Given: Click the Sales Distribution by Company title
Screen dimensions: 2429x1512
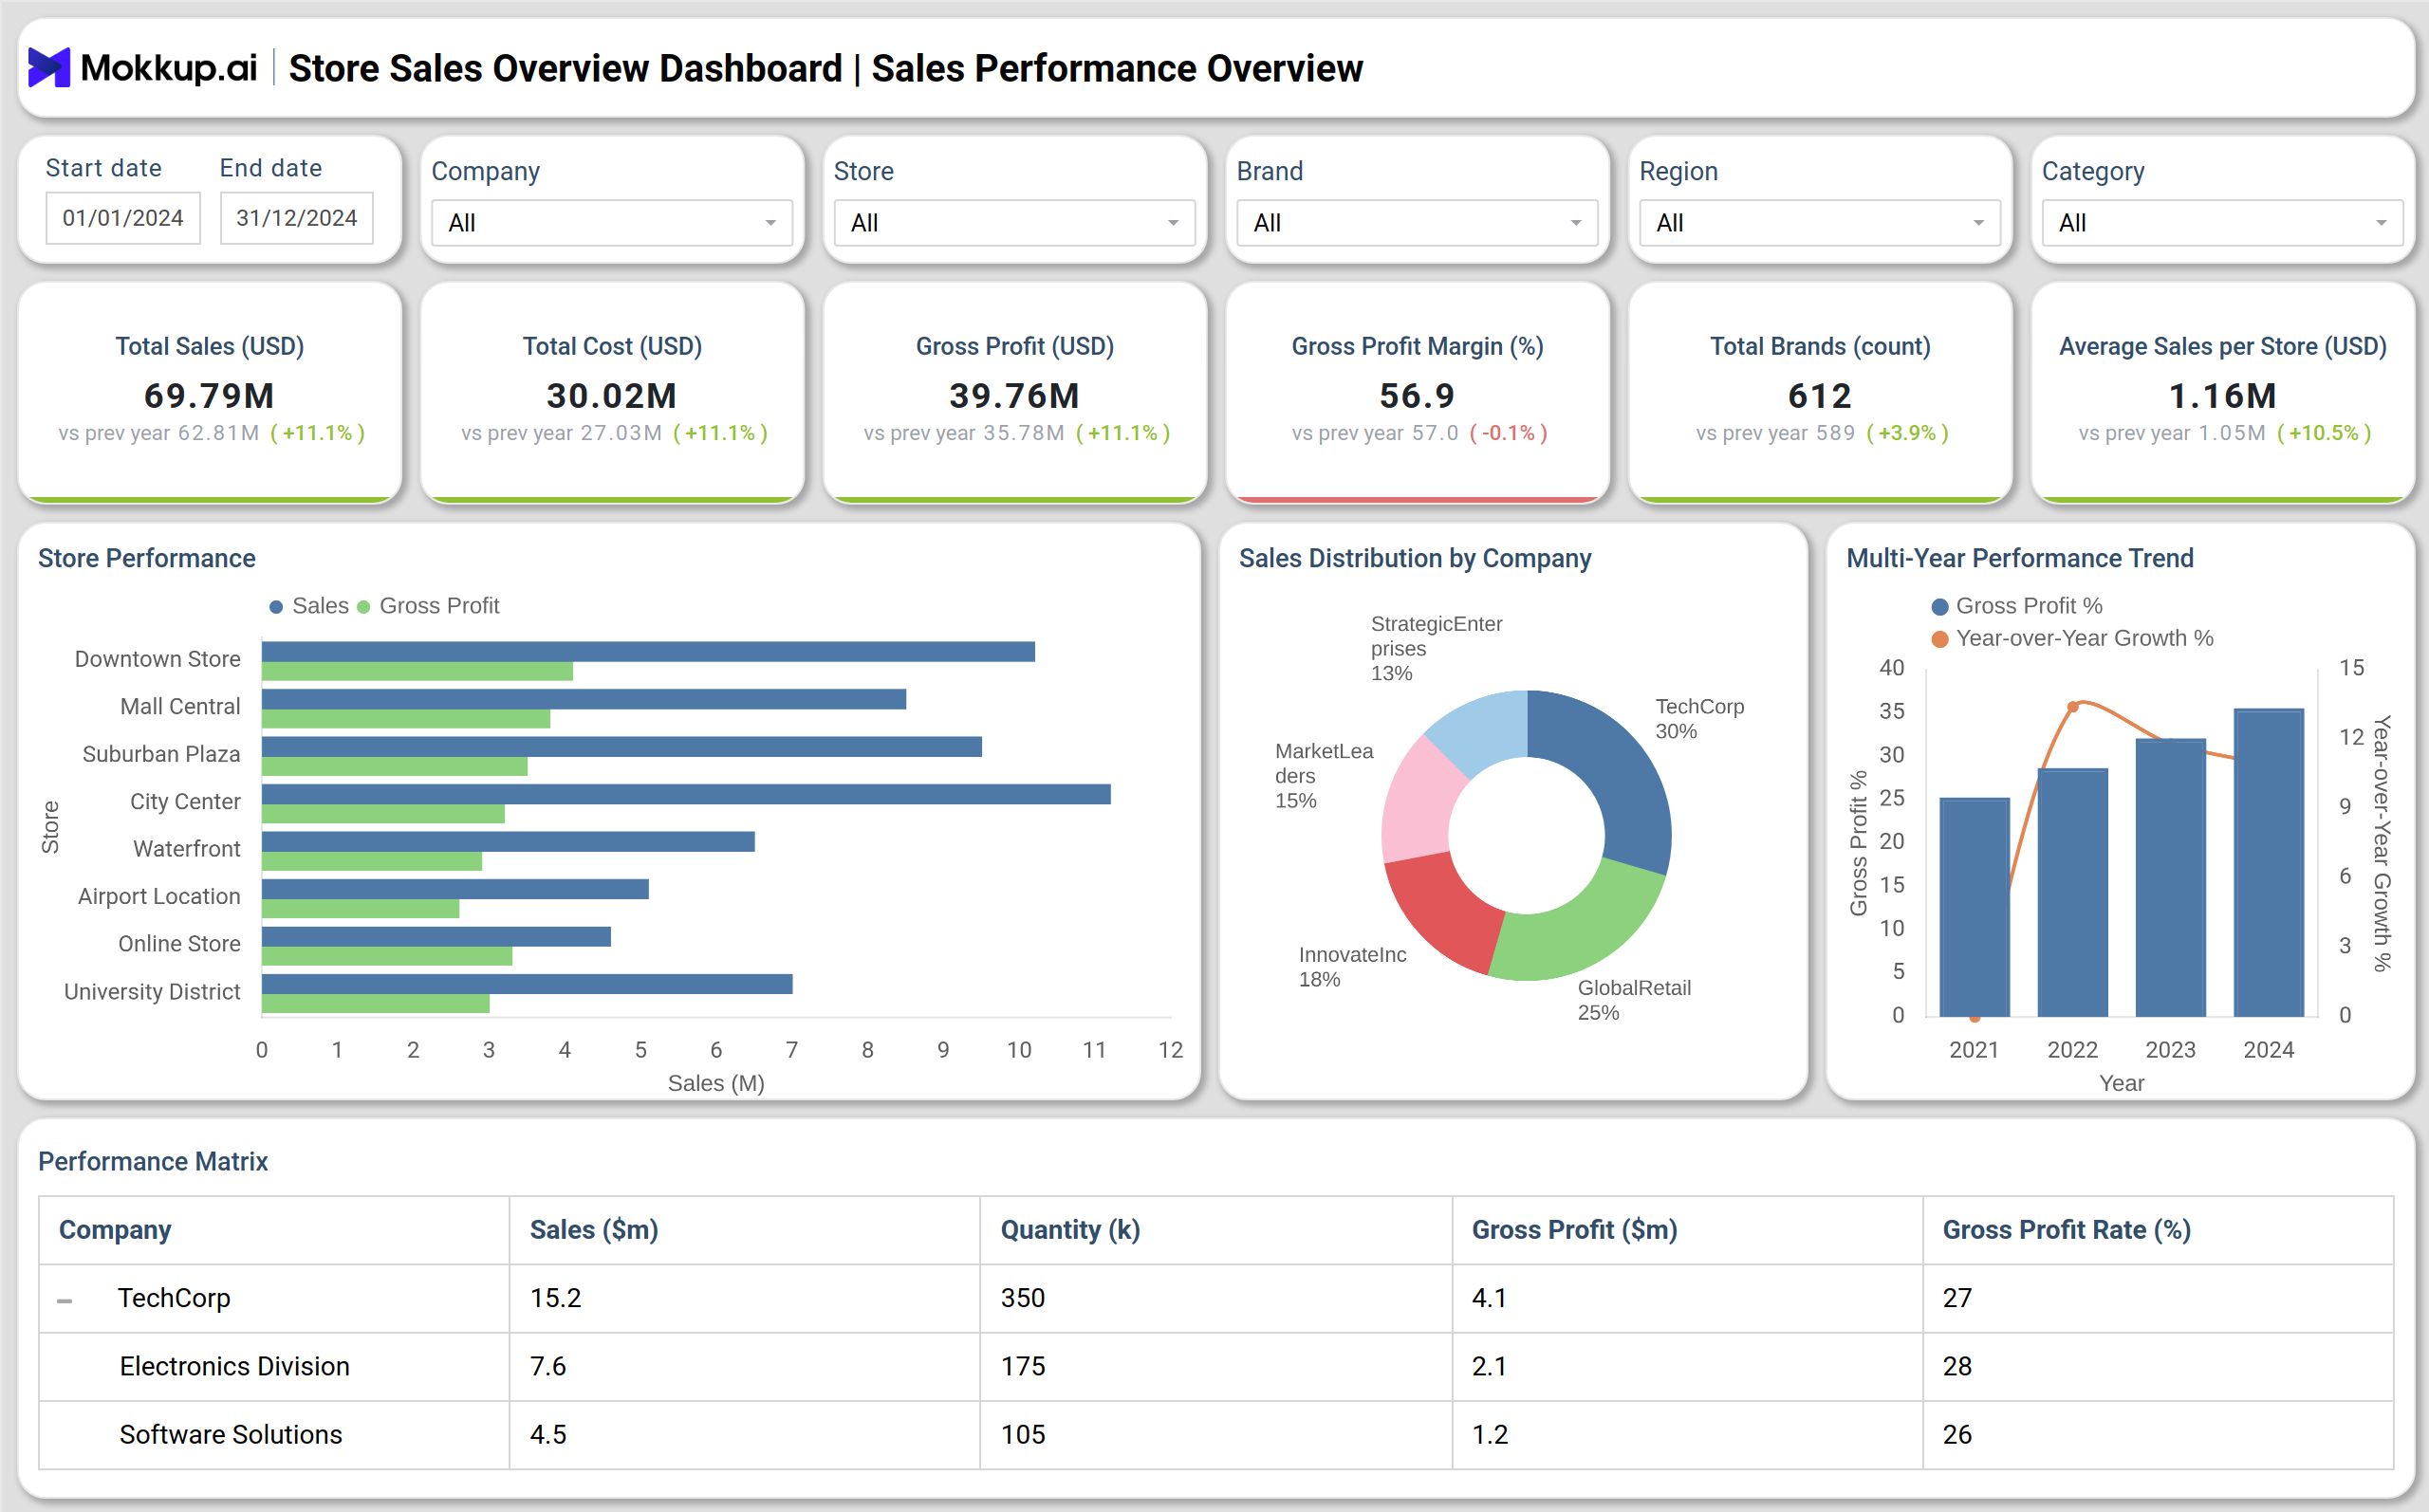Looking at the screenshot, I should [1415, 558].
